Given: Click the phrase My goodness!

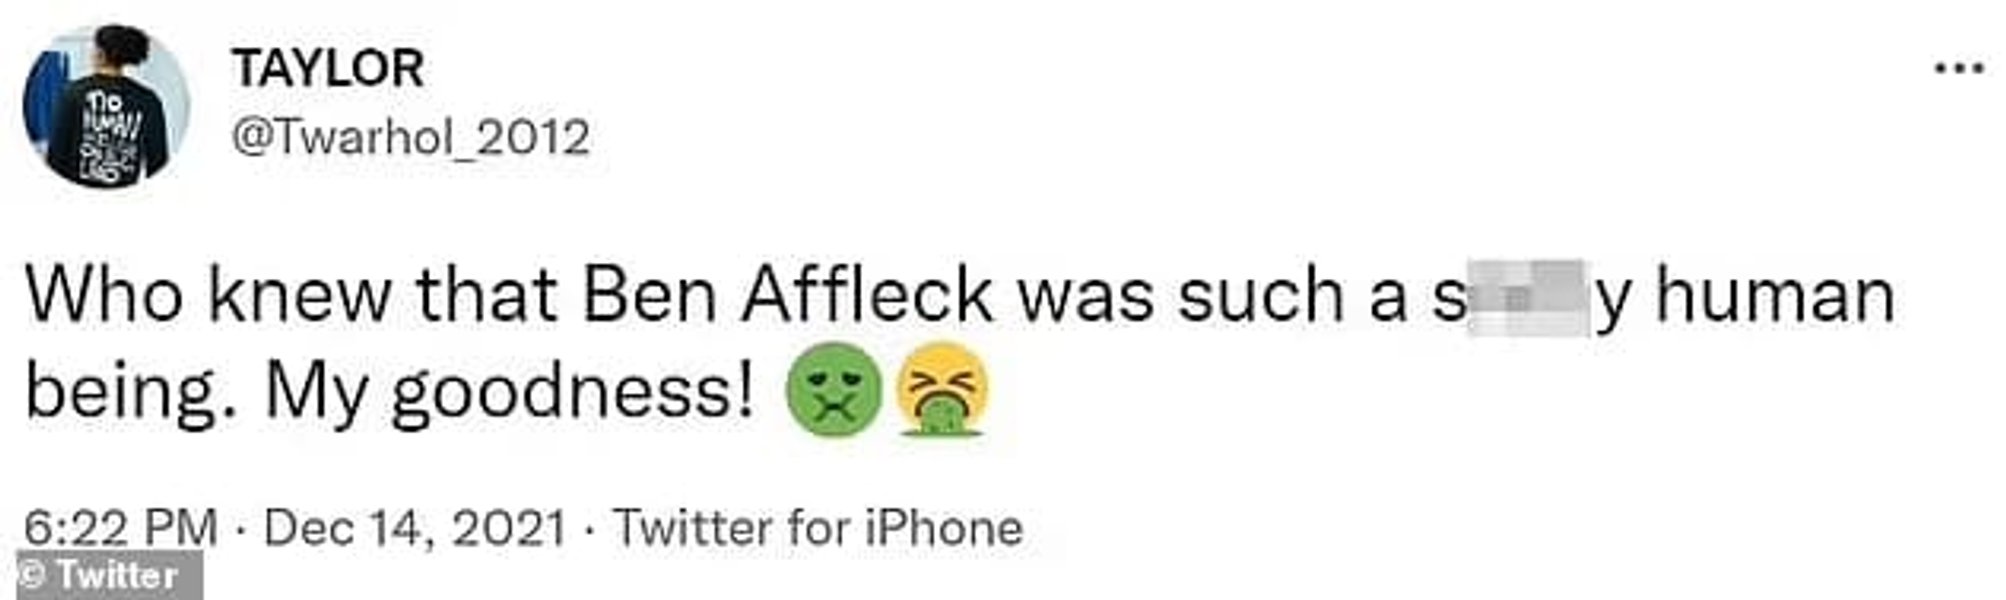Looking at the screenshot, I should click(x=509, y=395).
